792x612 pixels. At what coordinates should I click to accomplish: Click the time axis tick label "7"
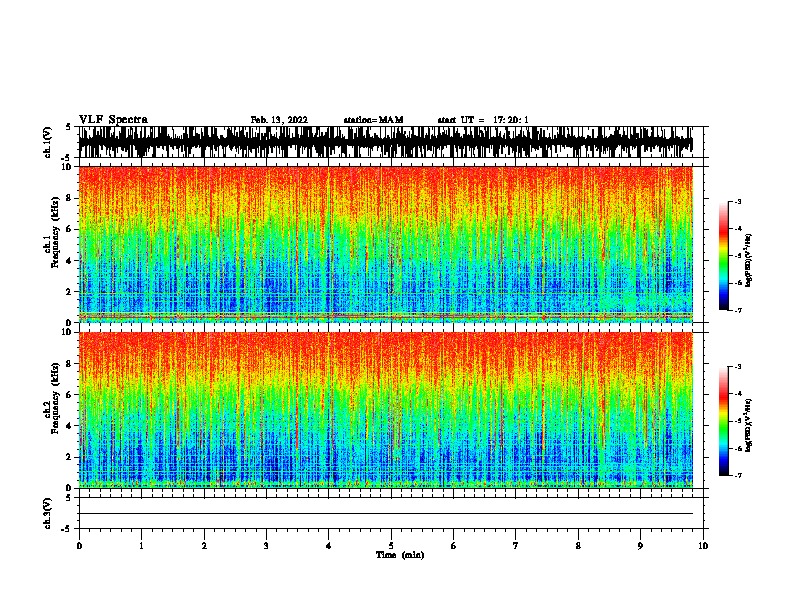click(x=516, y=545)
